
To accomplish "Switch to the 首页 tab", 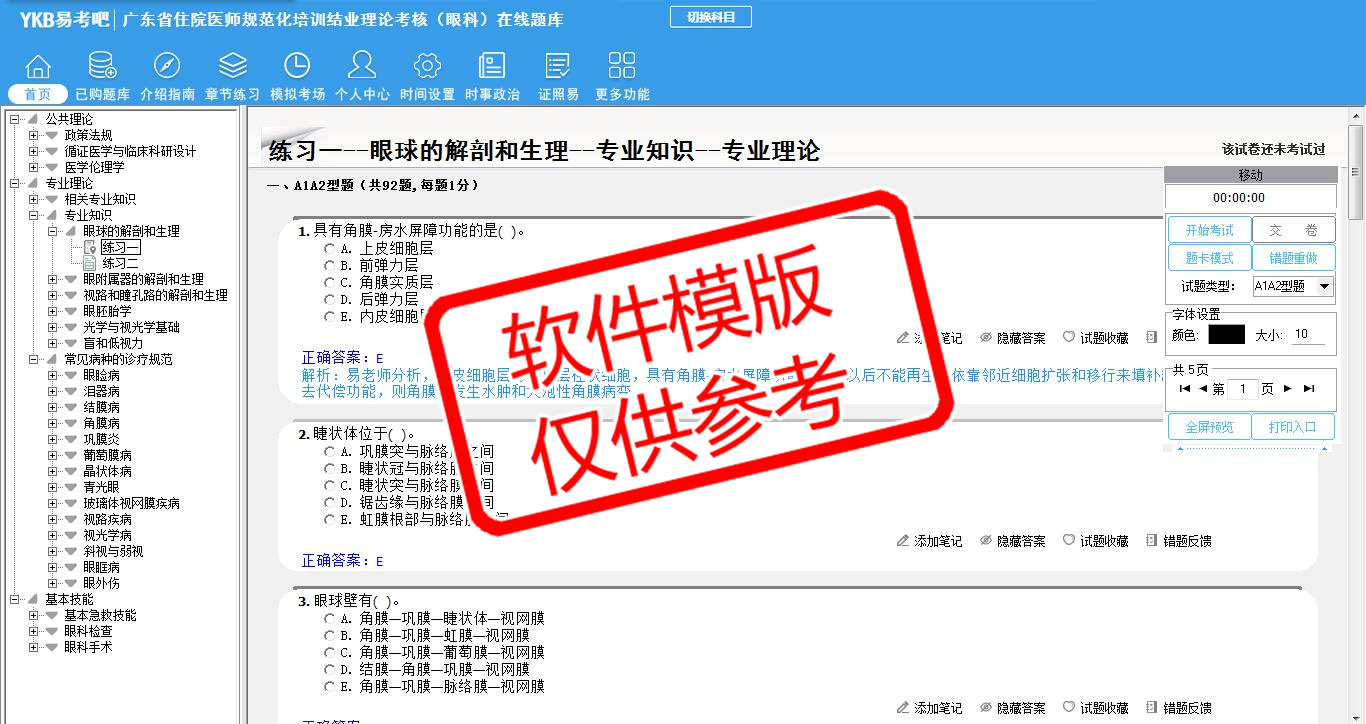I will pos(38,94).
